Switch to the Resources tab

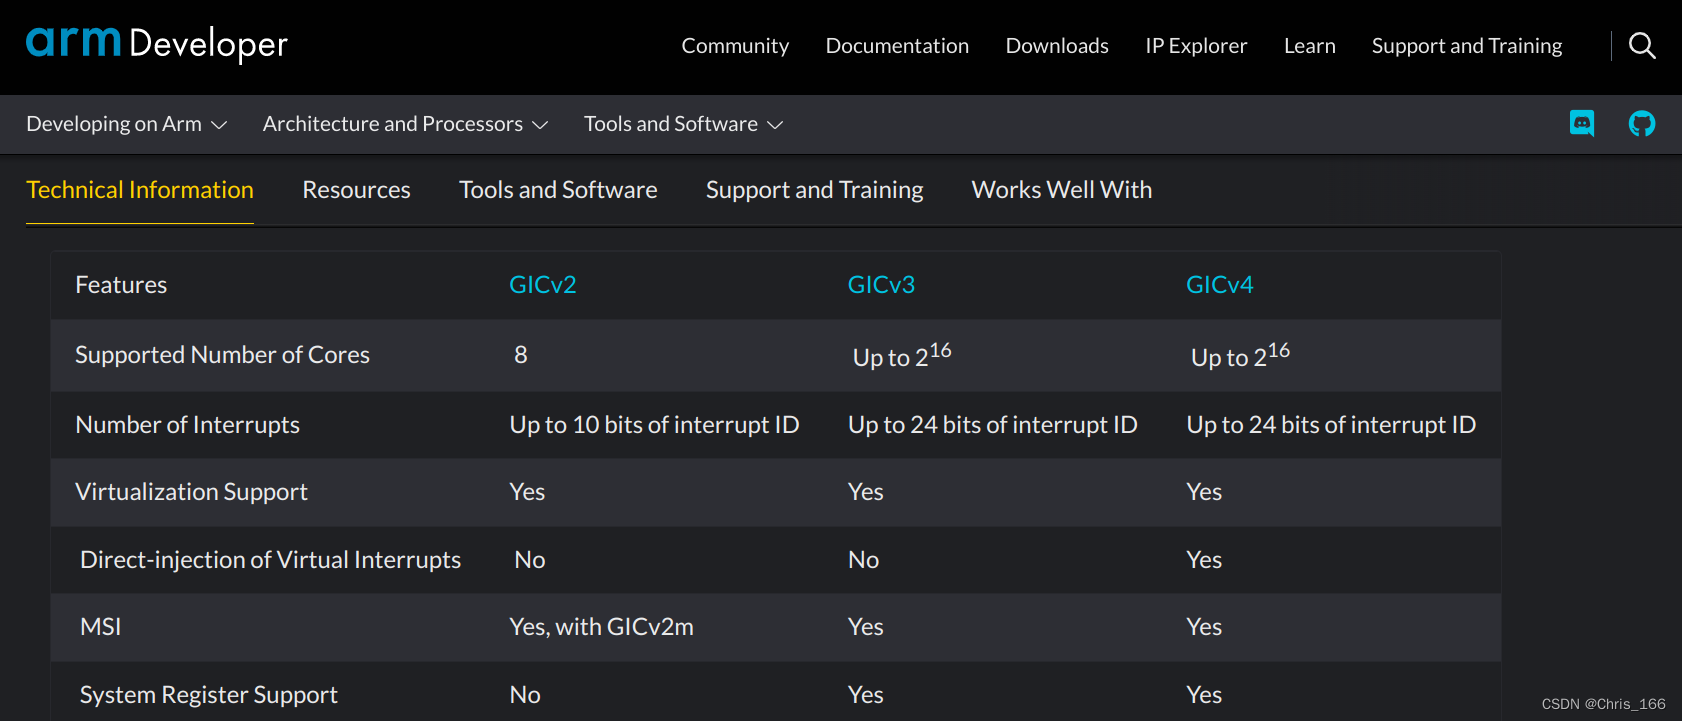pos(356,190)
